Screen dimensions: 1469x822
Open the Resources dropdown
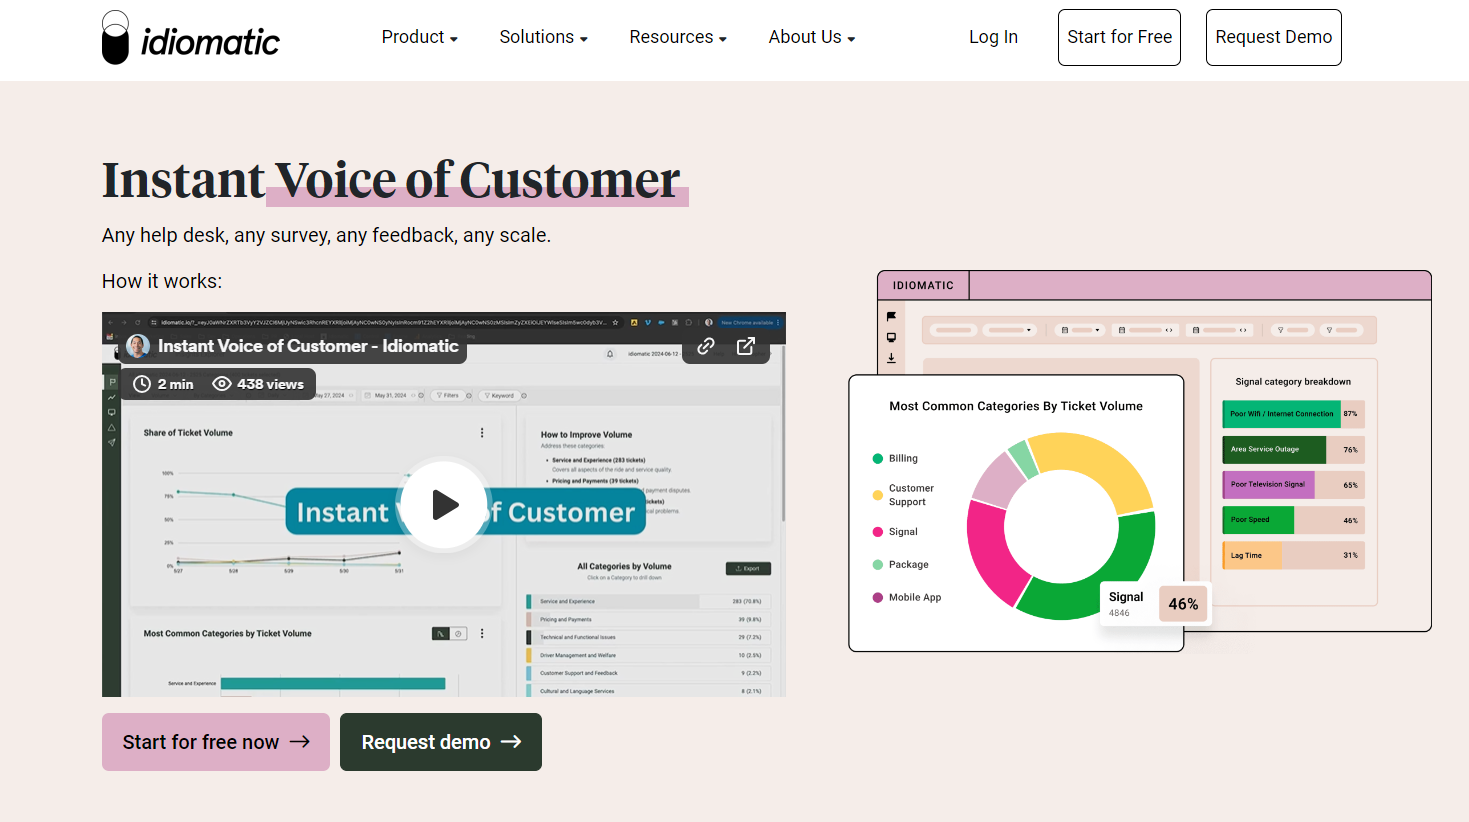click(x=678, y=37)
